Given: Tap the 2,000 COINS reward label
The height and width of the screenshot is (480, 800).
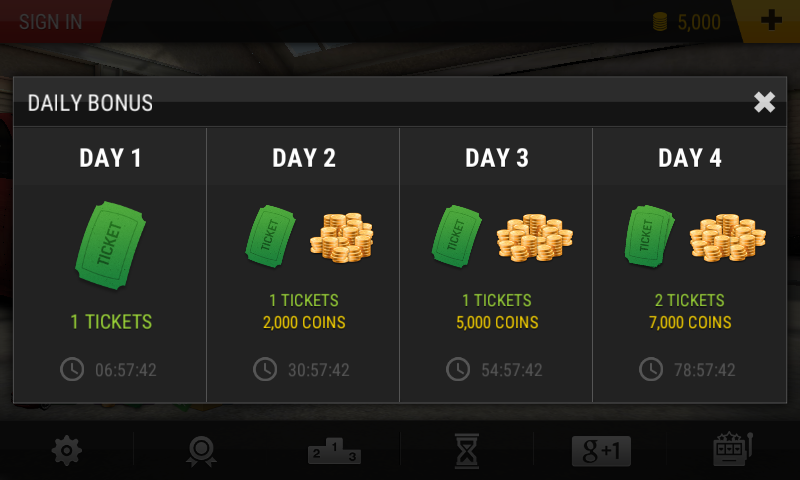Looking at the screenshot, I should 304,322.
